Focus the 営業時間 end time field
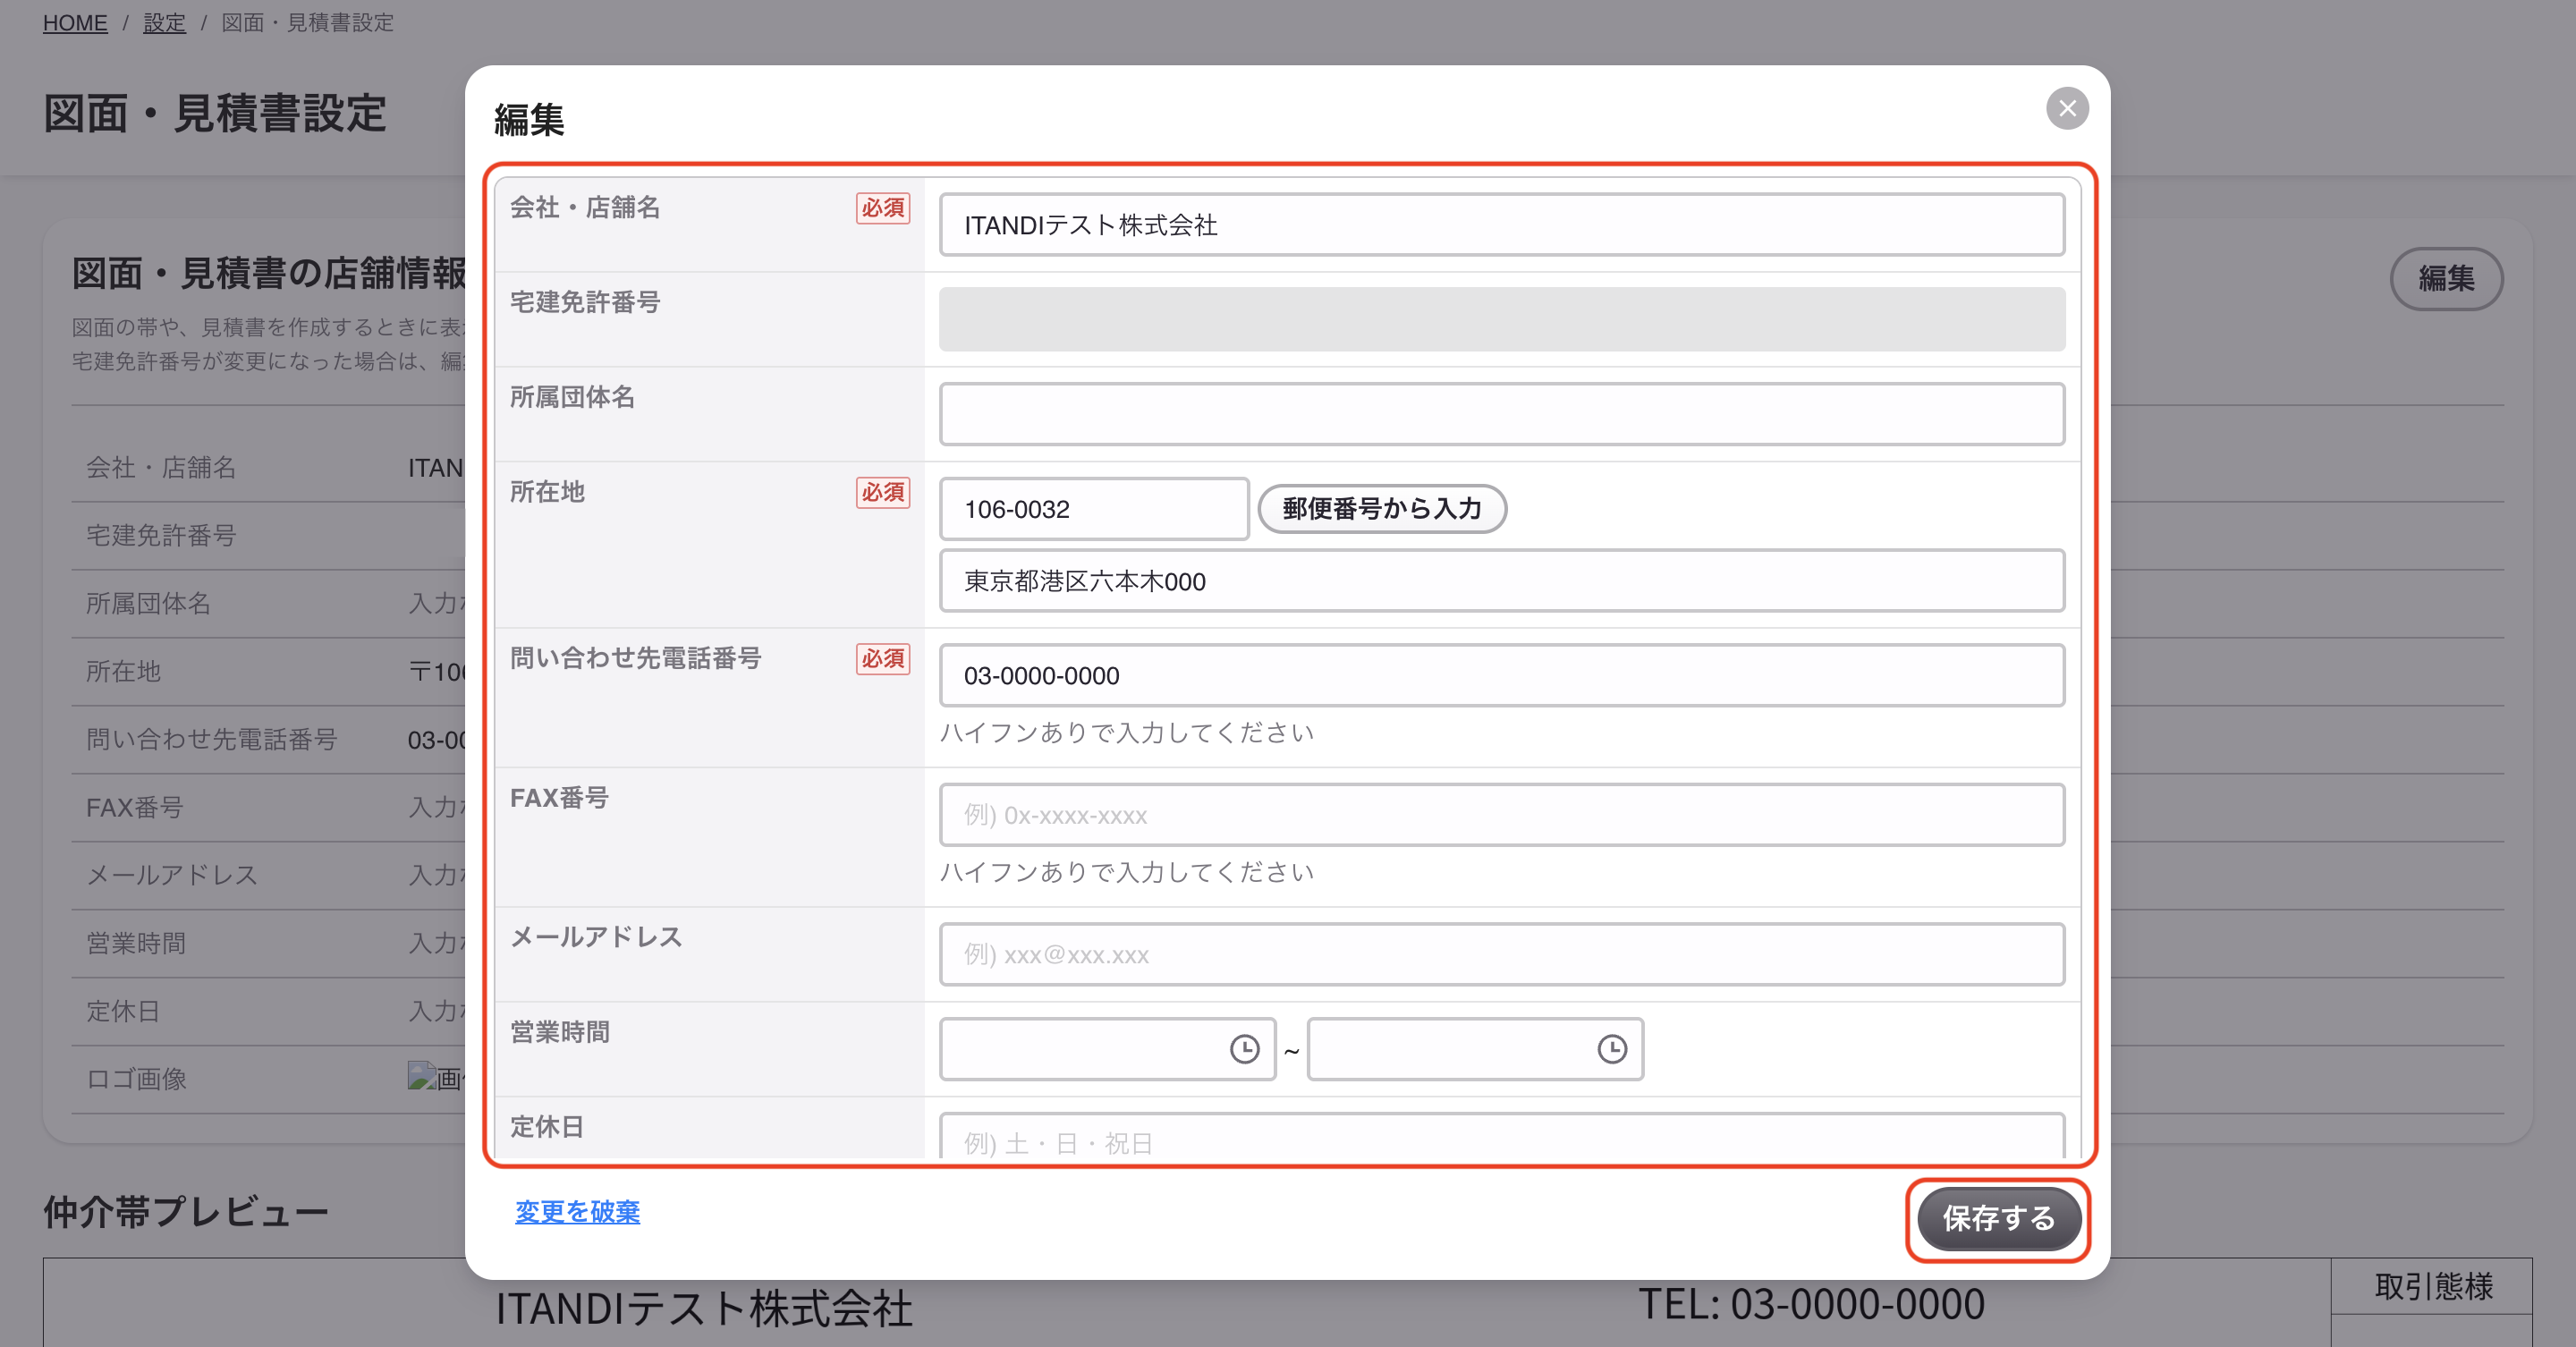 1475,1049
